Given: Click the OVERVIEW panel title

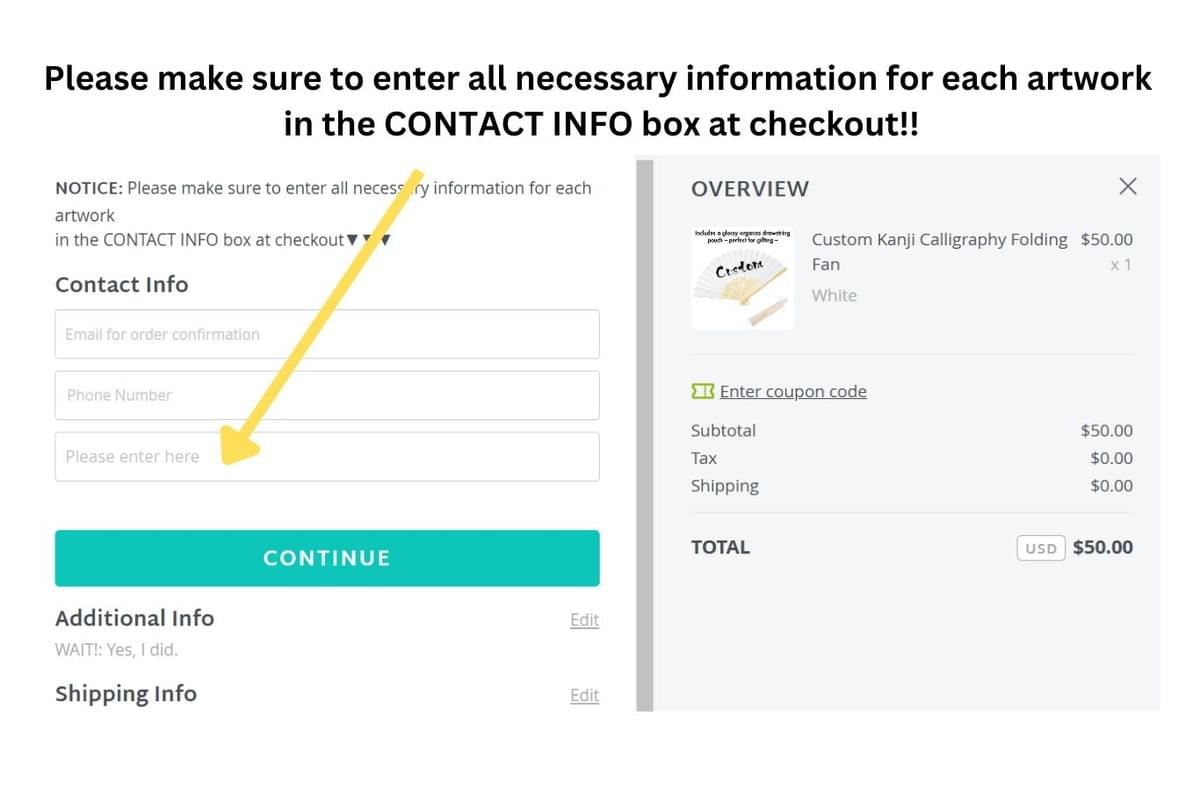Looking at the screenshot, I should tap(750, 188).
